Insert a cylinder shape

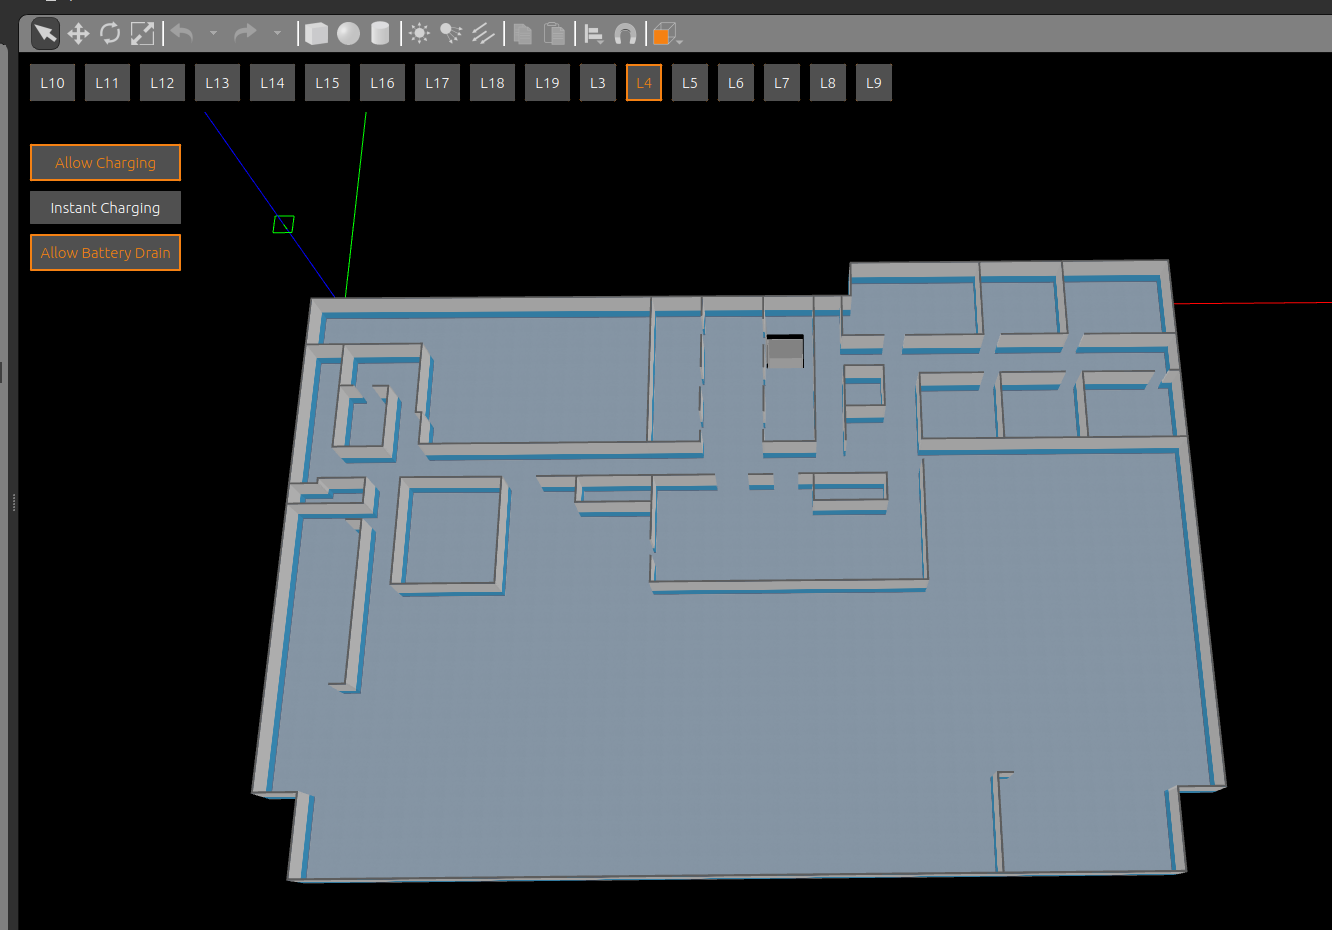click(380, 34)
